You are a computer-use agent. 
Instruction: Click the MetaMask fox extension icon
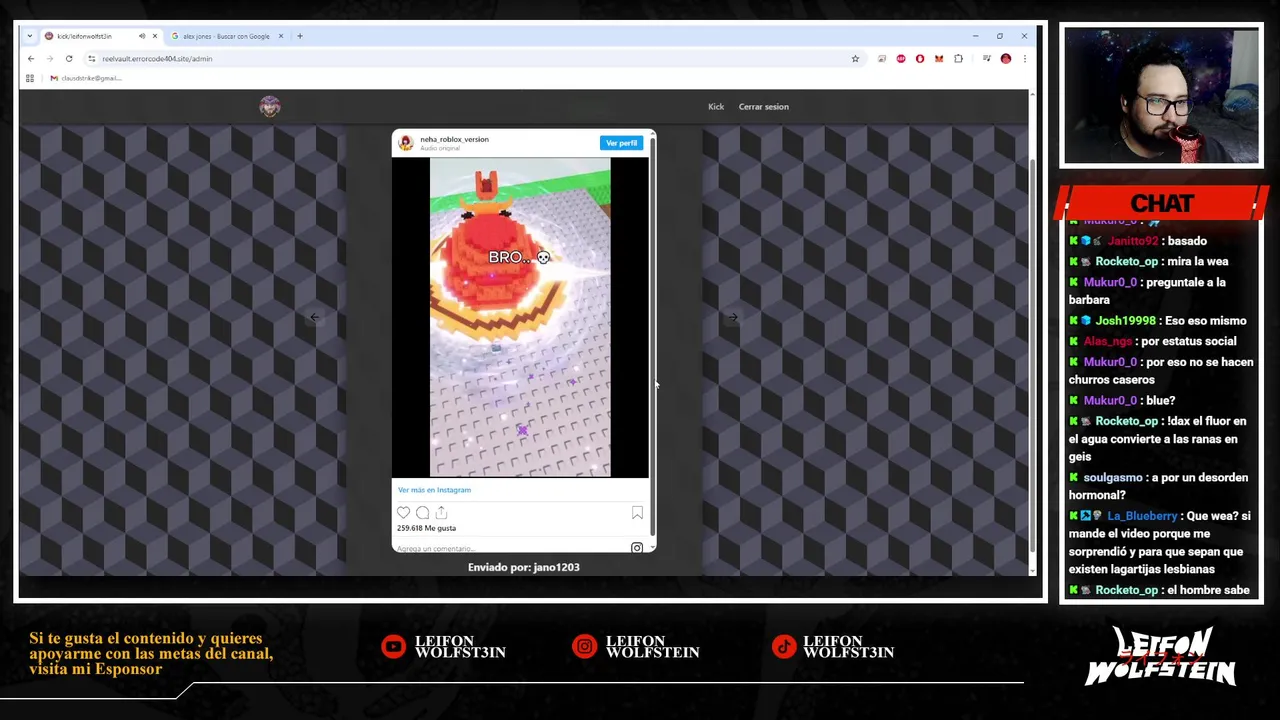pos(938,59)
